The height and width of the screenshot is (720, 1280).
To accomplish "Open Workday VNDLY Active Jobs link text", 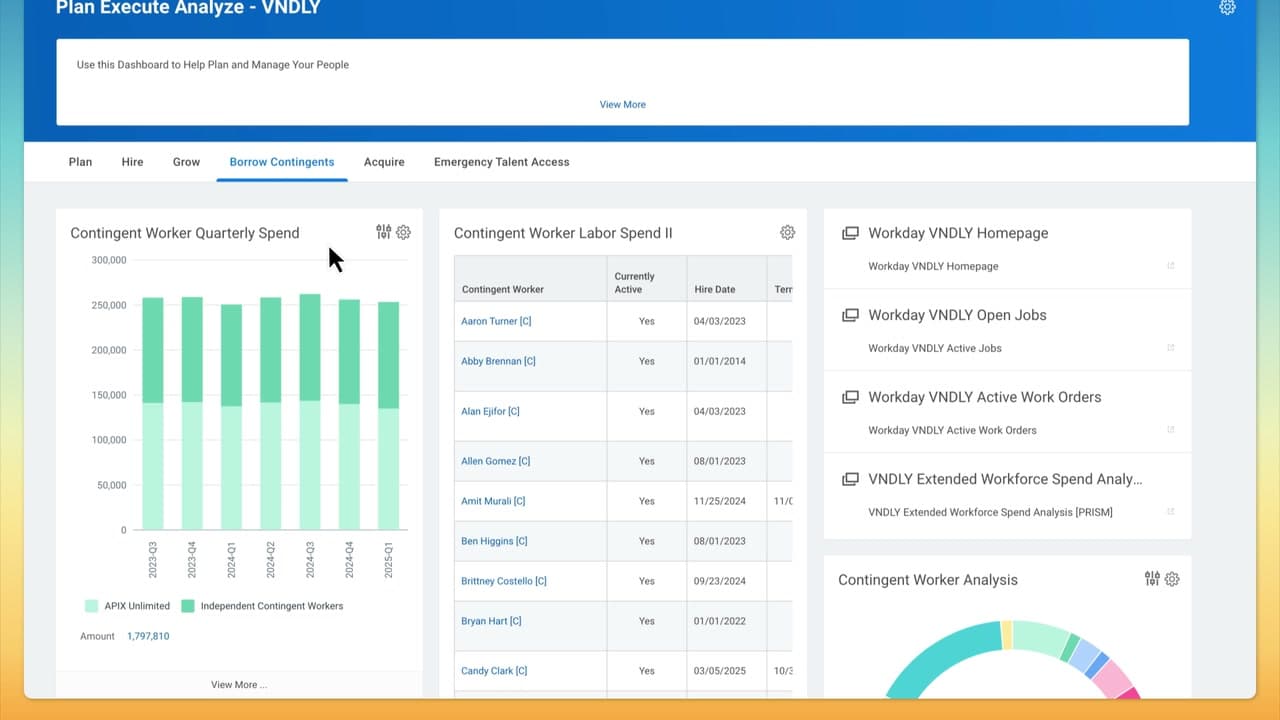I will (934, 348).
